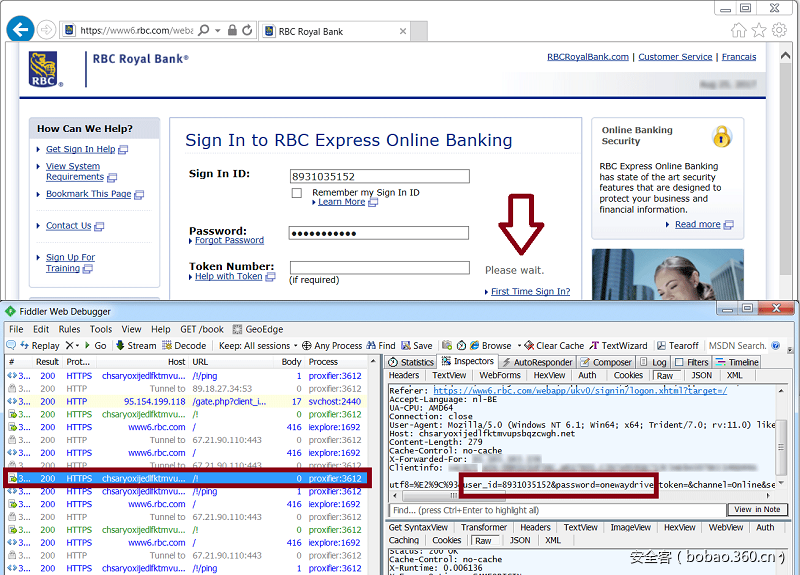This screenshot has width=800, height=575.
Task: Check the Remember my Sign In ID box
Action: [297, 193]
